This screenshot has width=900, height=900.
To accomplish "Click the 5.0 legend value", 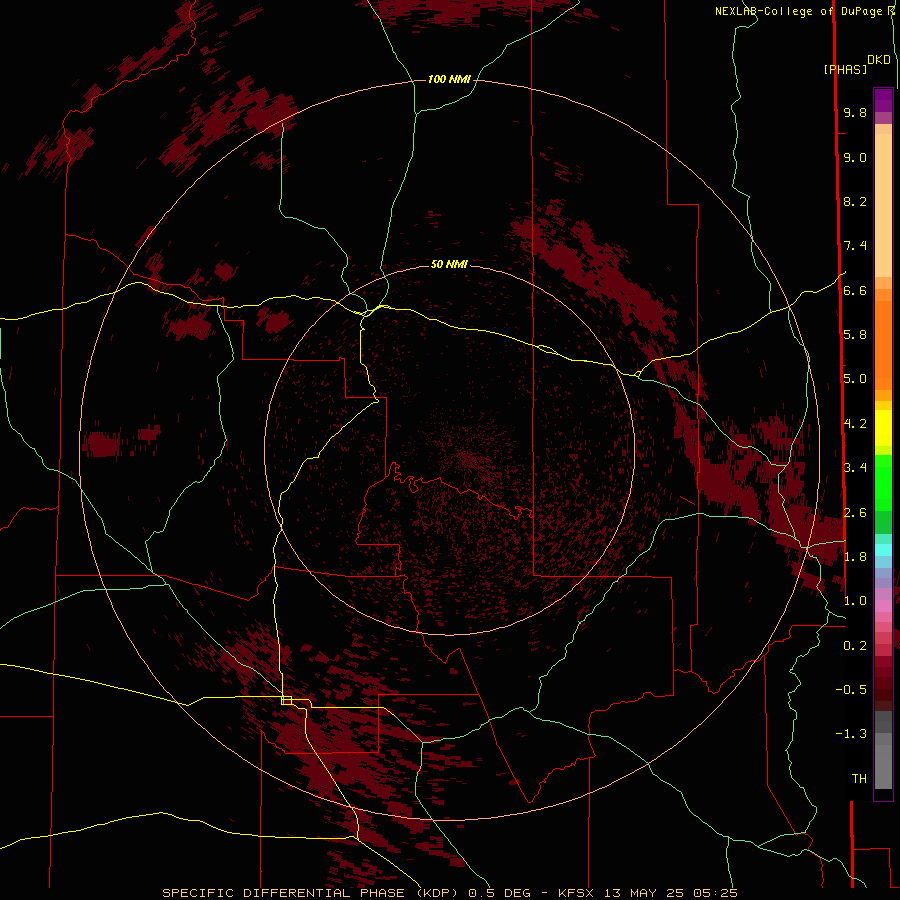I will (855, 379).
